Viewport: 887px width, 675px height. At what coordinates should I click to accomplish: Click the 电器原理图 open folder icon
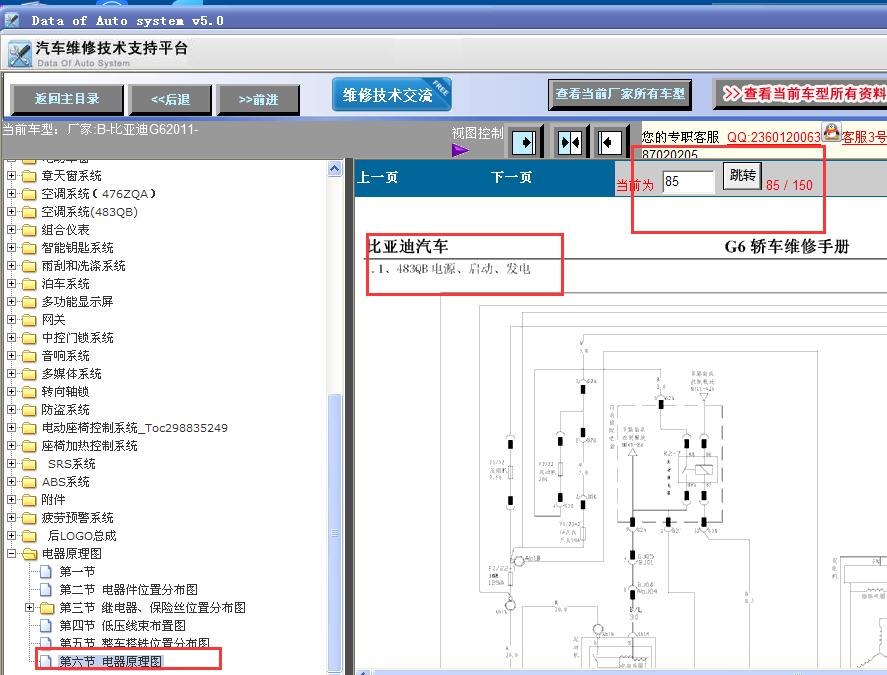pos(29,554)
